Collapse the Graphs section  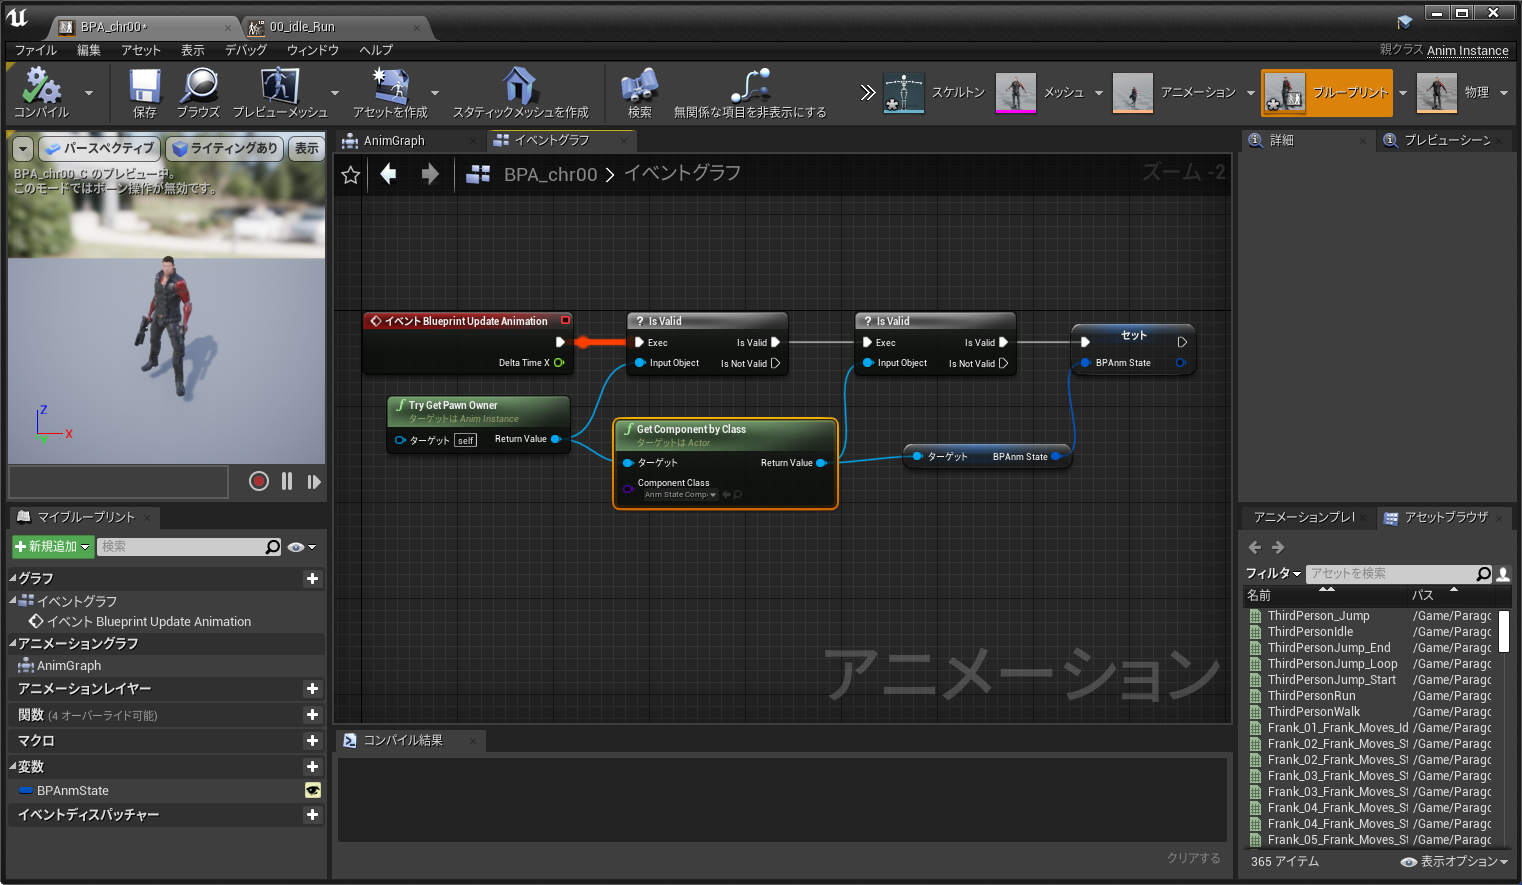(13, 578)
